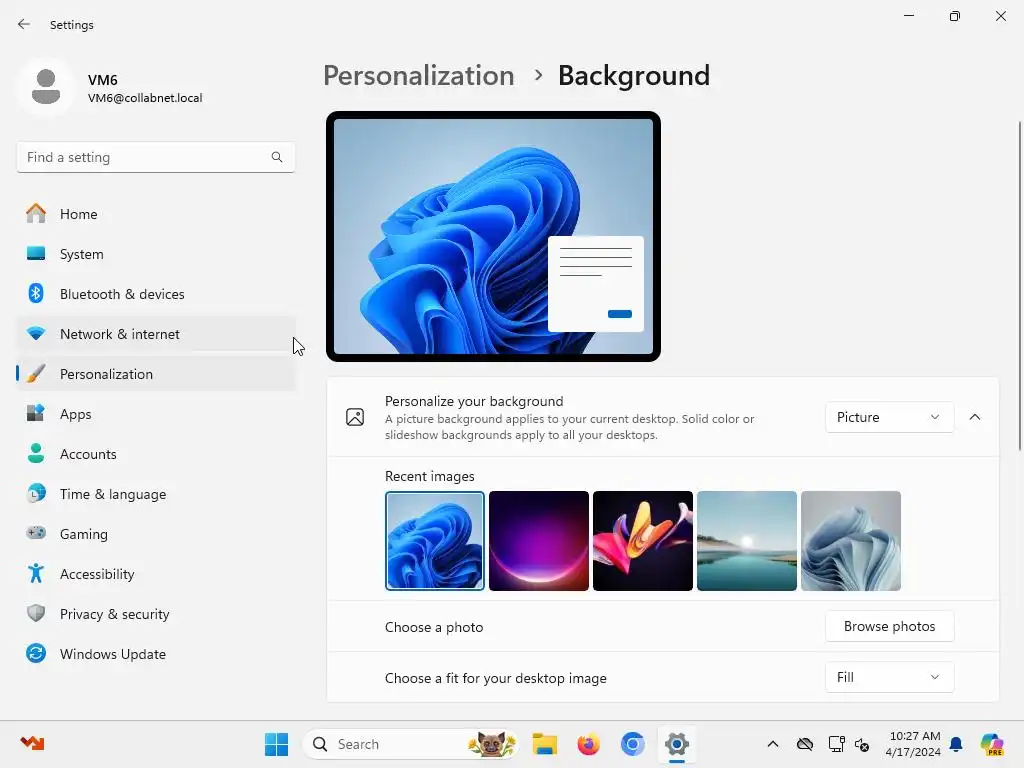Navigate to Accounts settings

click(155, 454)
